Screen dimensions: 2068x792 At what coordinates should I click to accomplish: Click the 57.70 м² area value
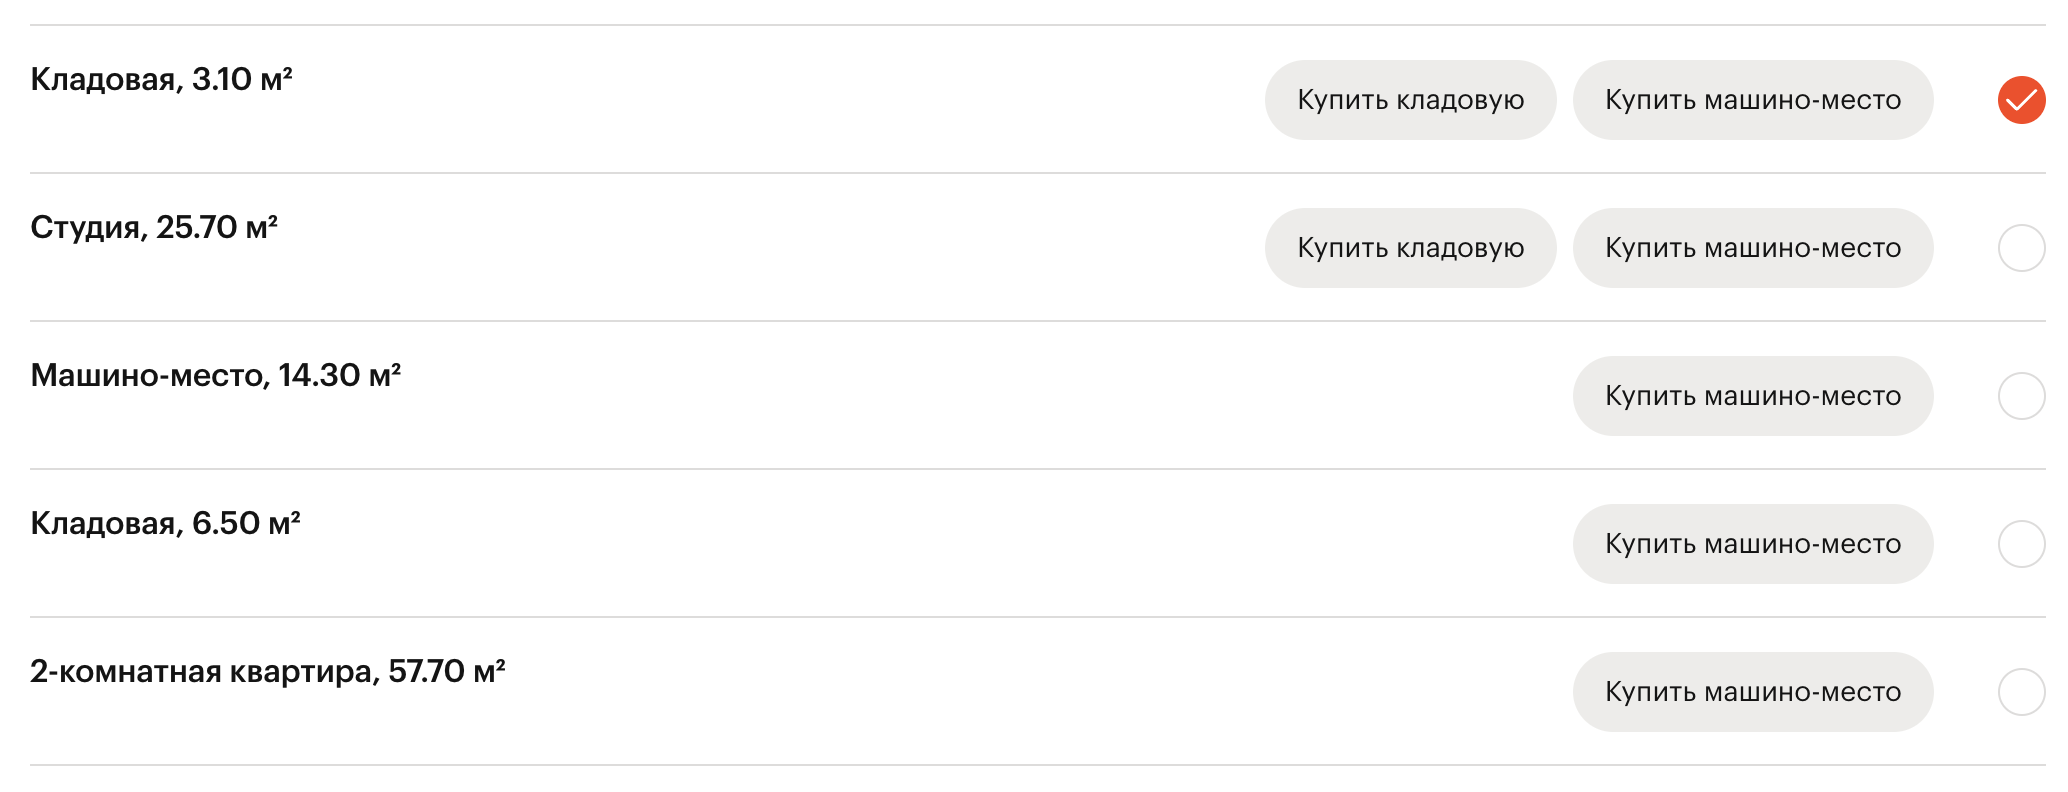coord(446,672)
